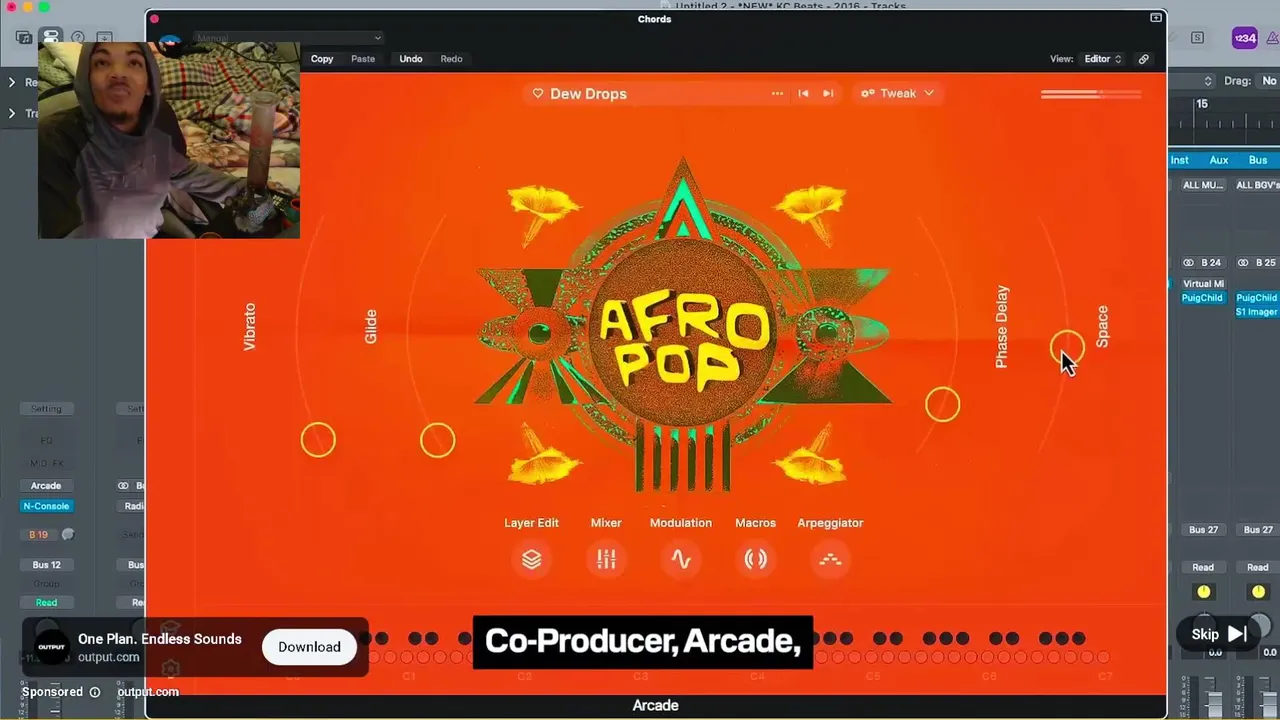Adjust the Space macro slider handle
Image resolution: width=1280 pixels, height=720 pixels.
coord(1067,348)
